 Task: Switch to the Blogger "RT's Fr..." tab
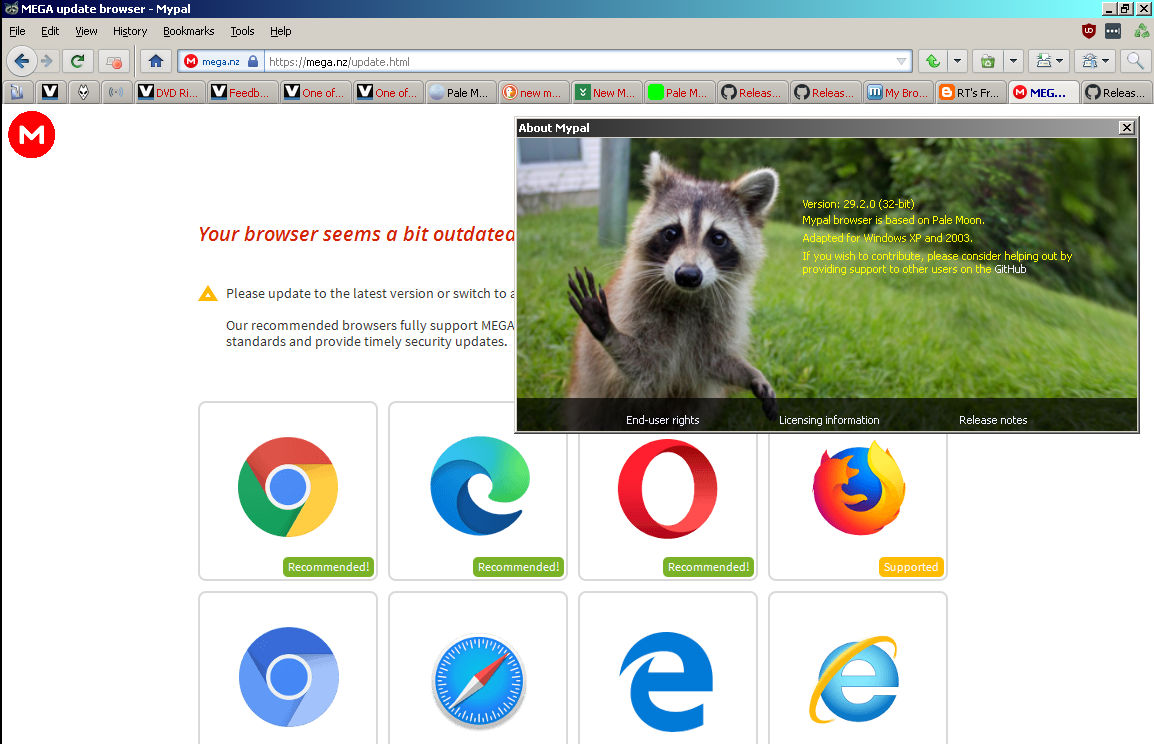(x=971, y=92)
